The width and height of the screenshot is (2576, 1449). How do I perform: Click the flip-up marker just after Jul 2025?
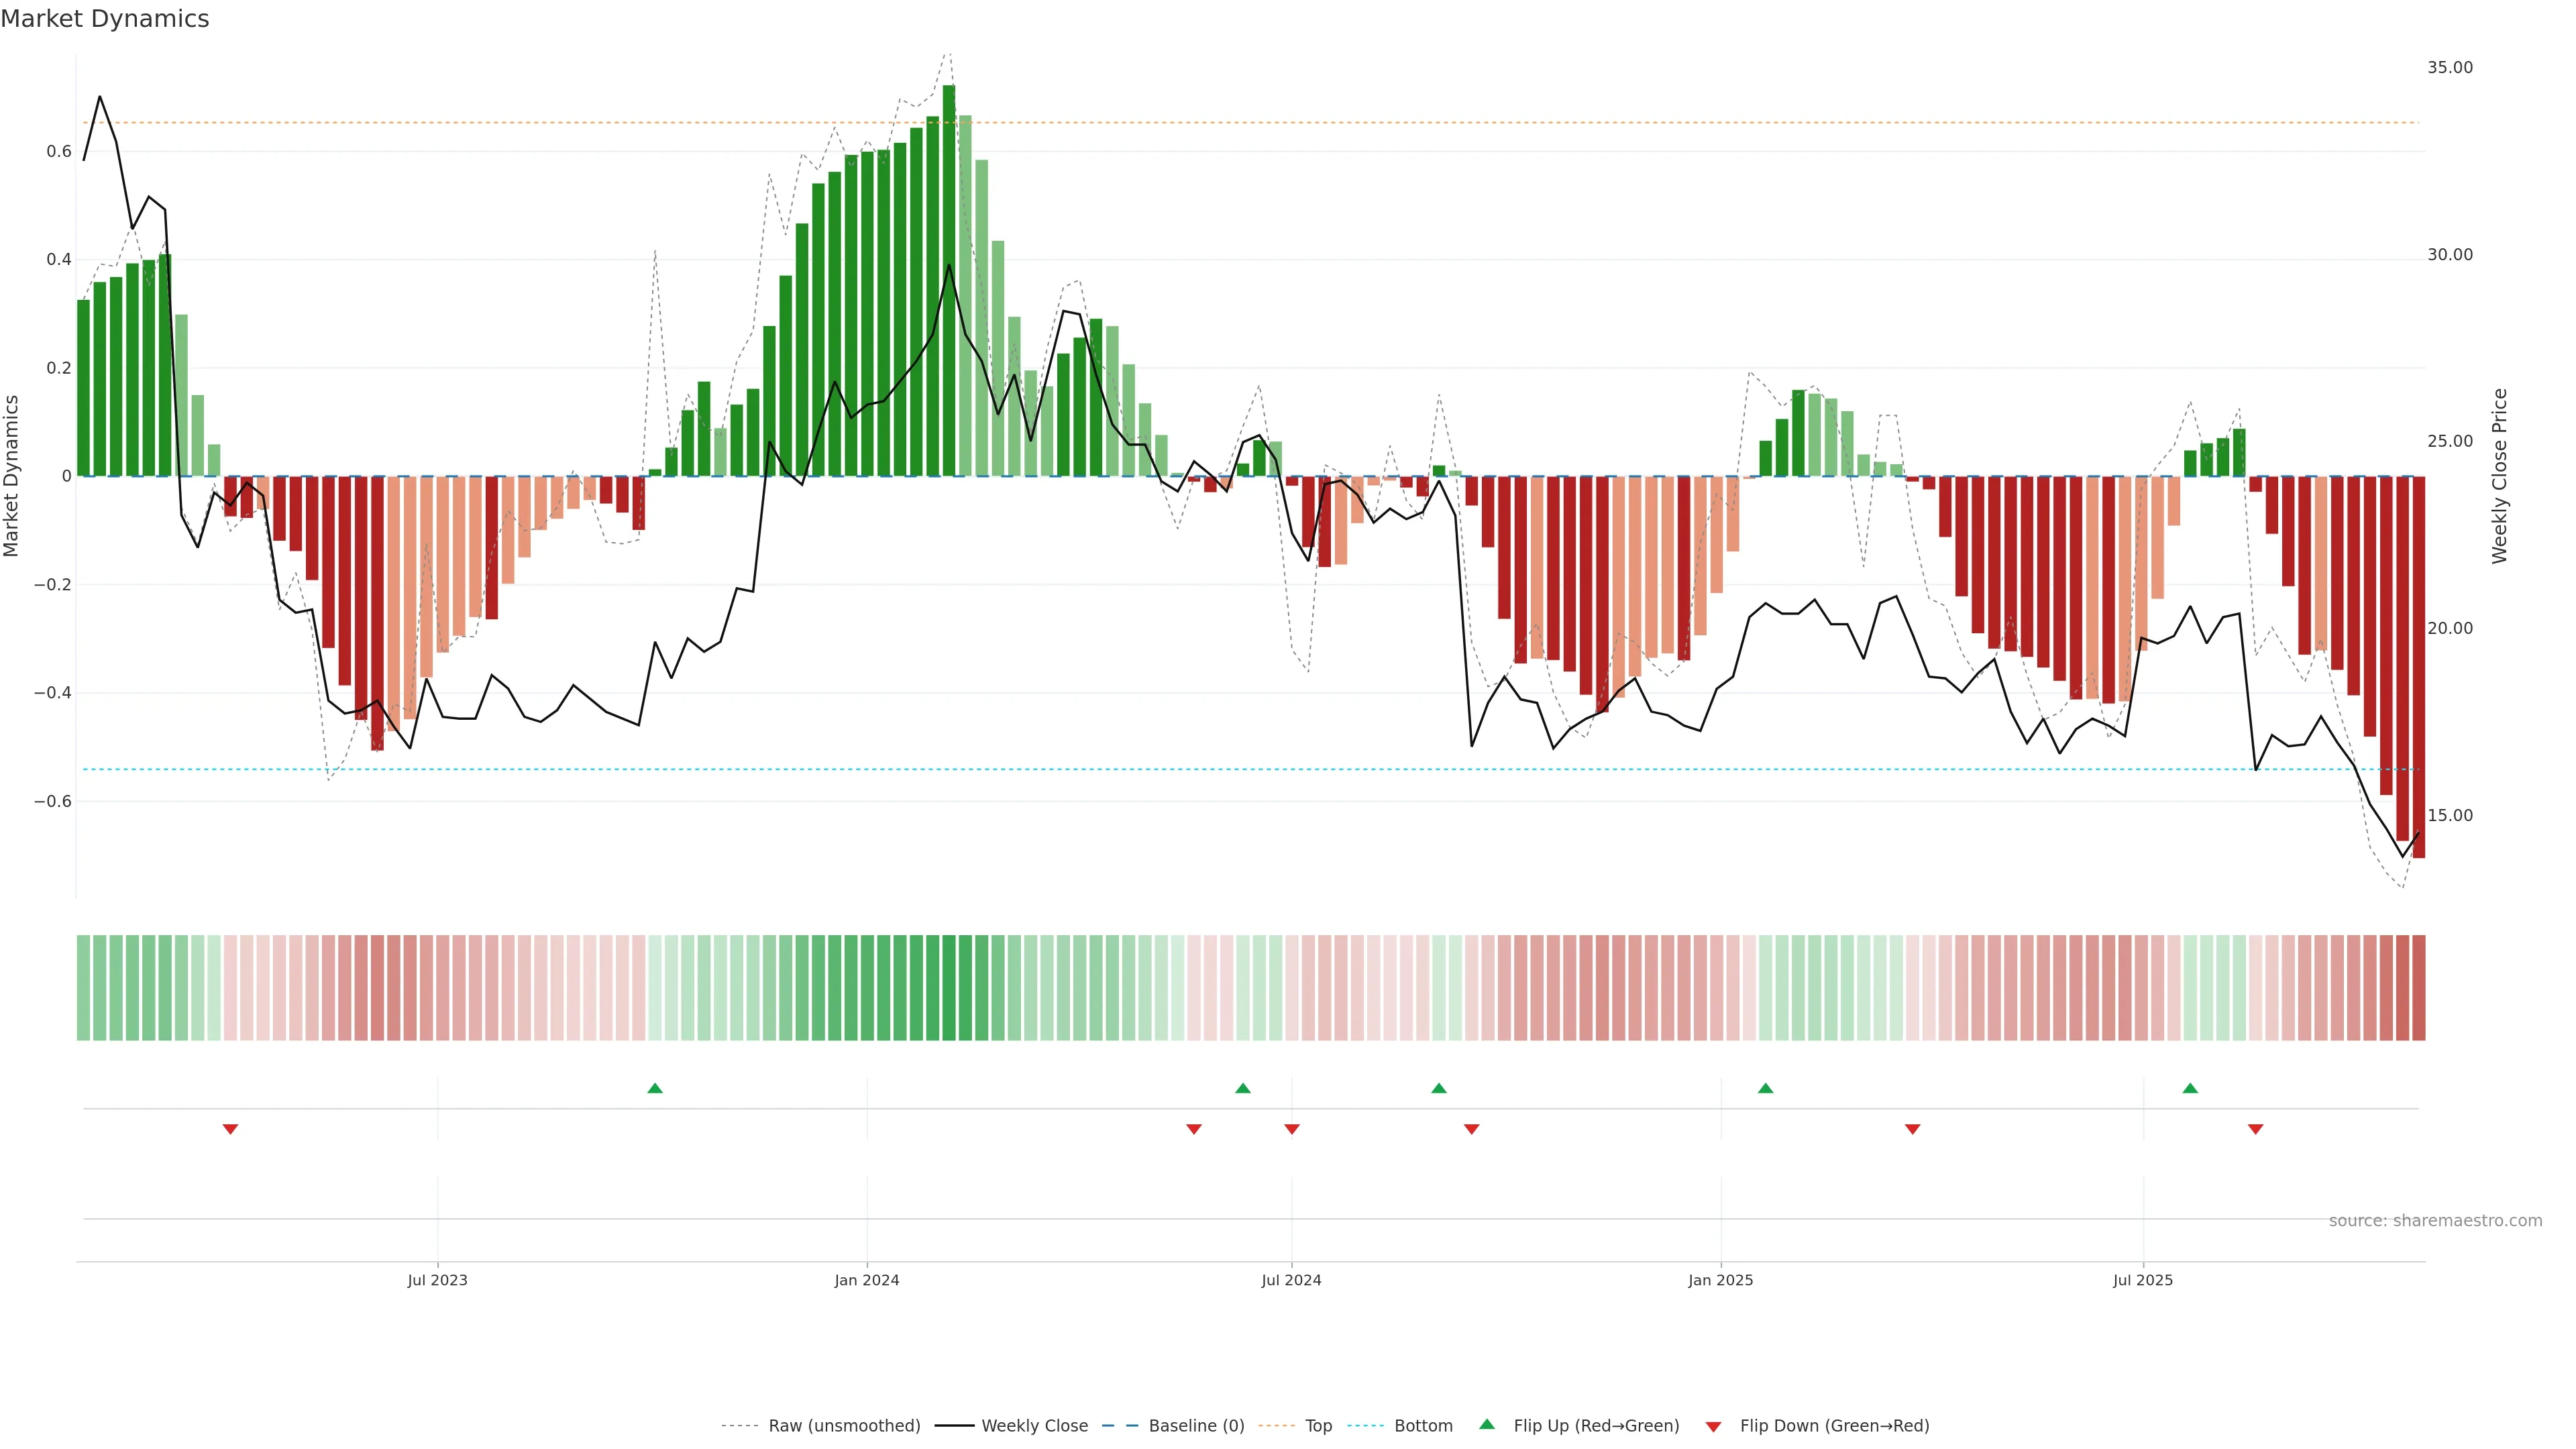(2190, 1088)
